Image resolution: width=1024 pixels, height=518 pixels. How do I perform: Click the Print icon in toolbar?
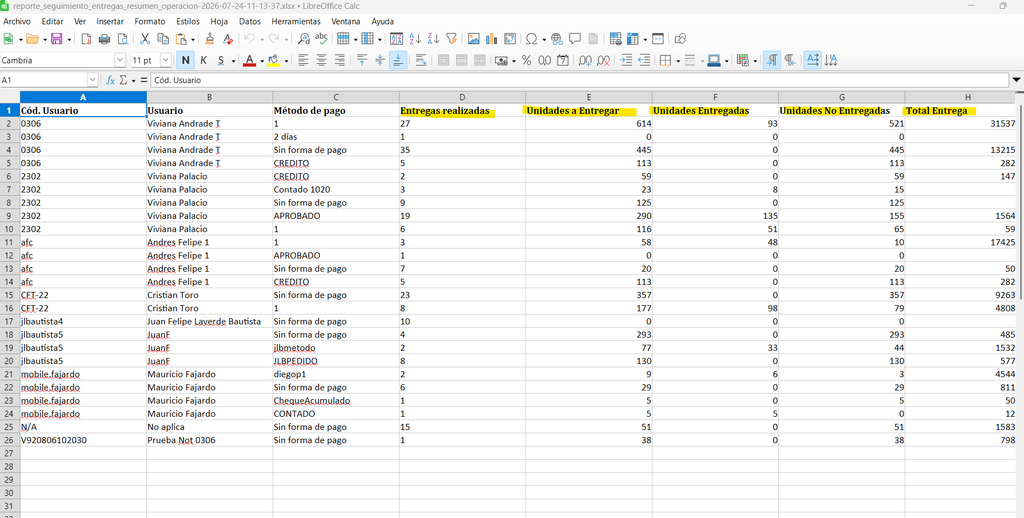point(104,39)
